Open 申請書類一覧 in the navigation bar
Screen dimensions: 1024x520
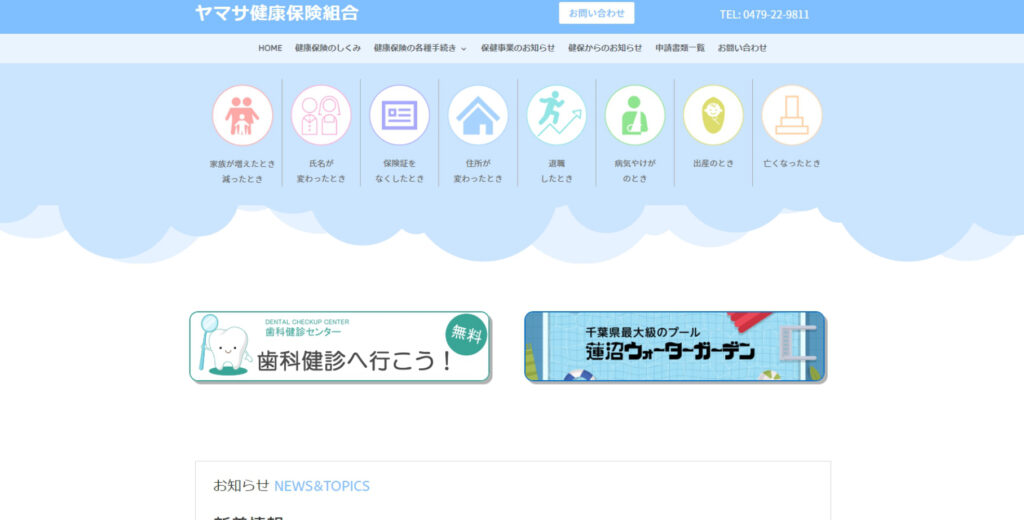[680, 48]
